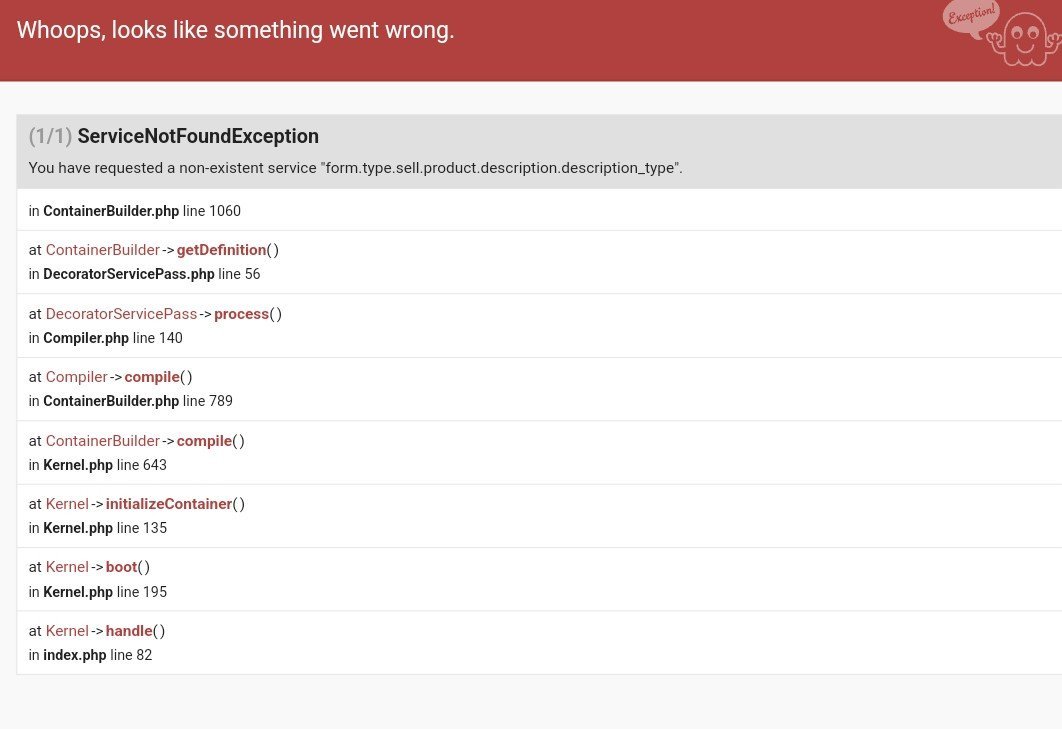Image resolution: width=1062 pixels, height=729 pixels.
Task: Click the process method link
Action: (x=241, y=314)
